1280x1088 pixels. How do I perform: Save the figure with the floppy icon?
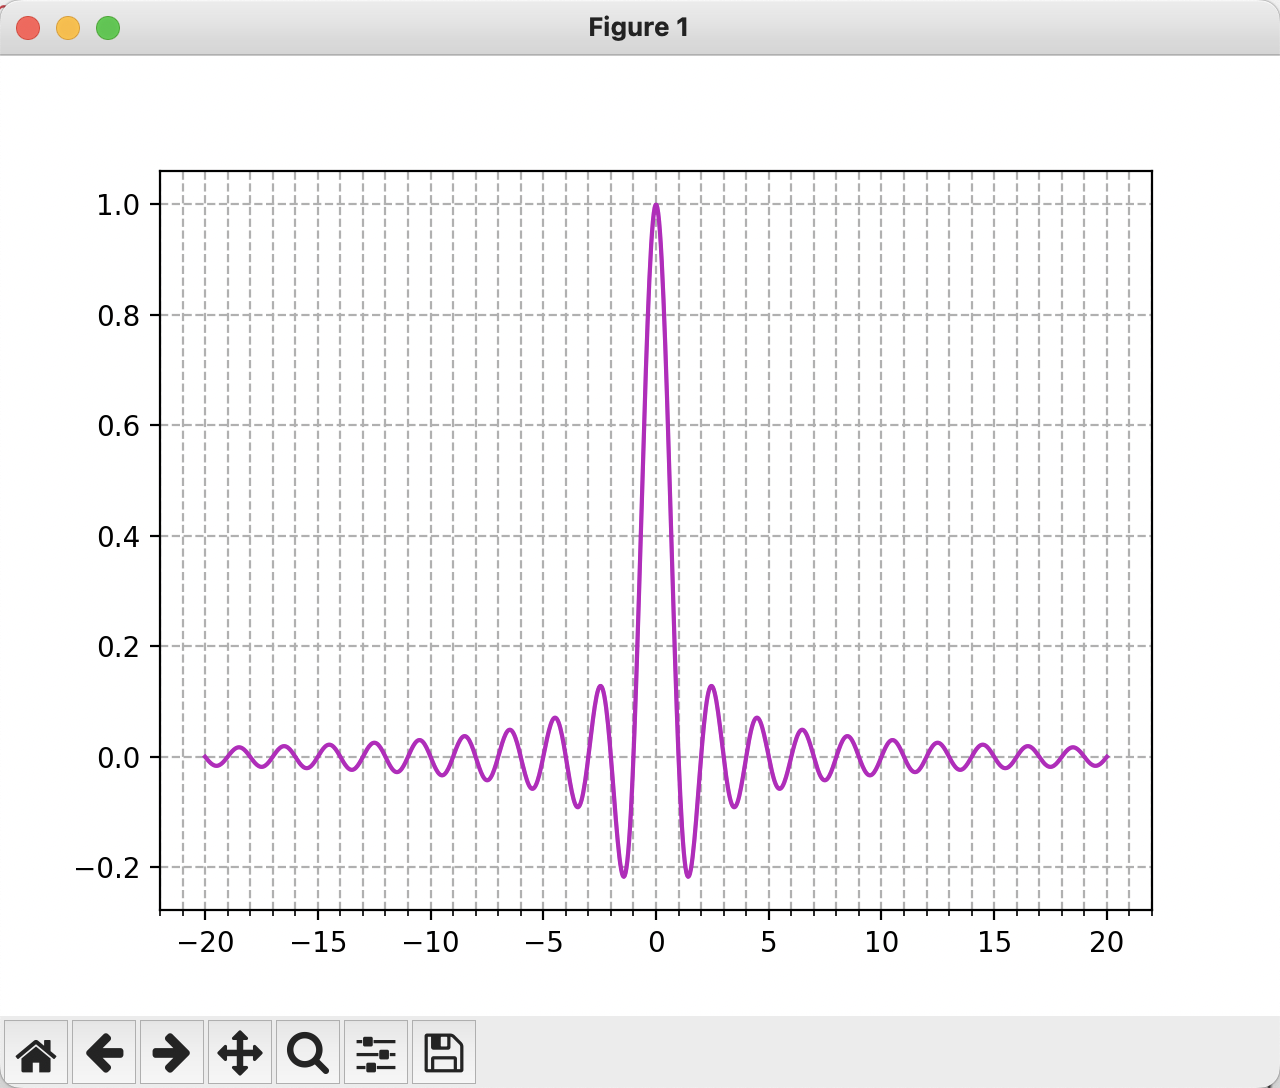[x=444, y=1052]
